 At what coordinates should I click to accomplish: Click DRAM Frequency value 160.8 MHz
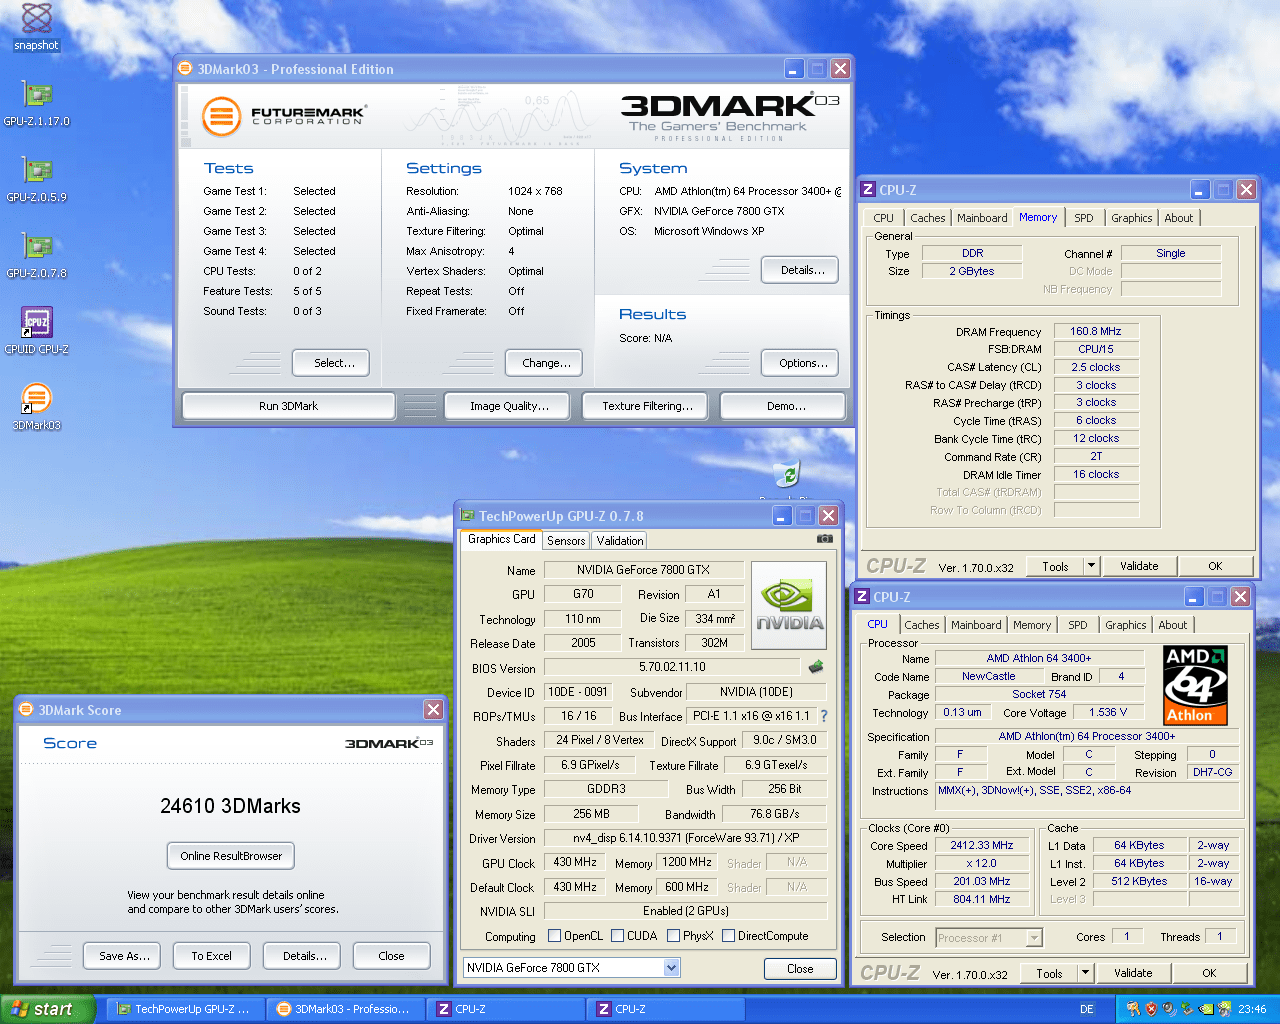tap(1096, 331)
